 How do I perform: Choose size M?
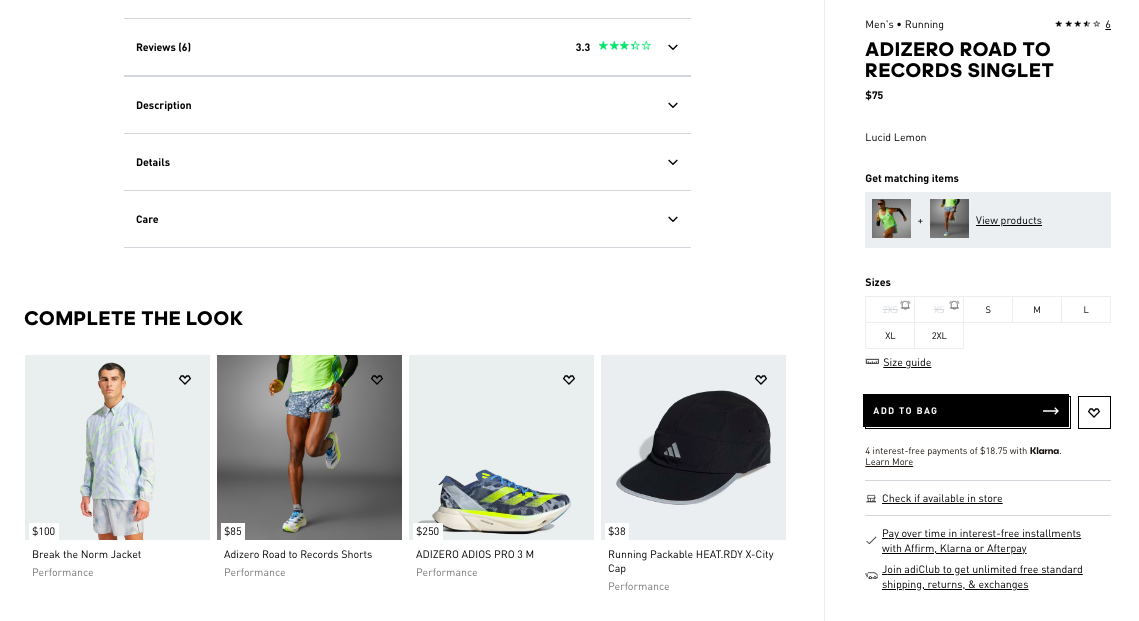(x=1037, y=309)
